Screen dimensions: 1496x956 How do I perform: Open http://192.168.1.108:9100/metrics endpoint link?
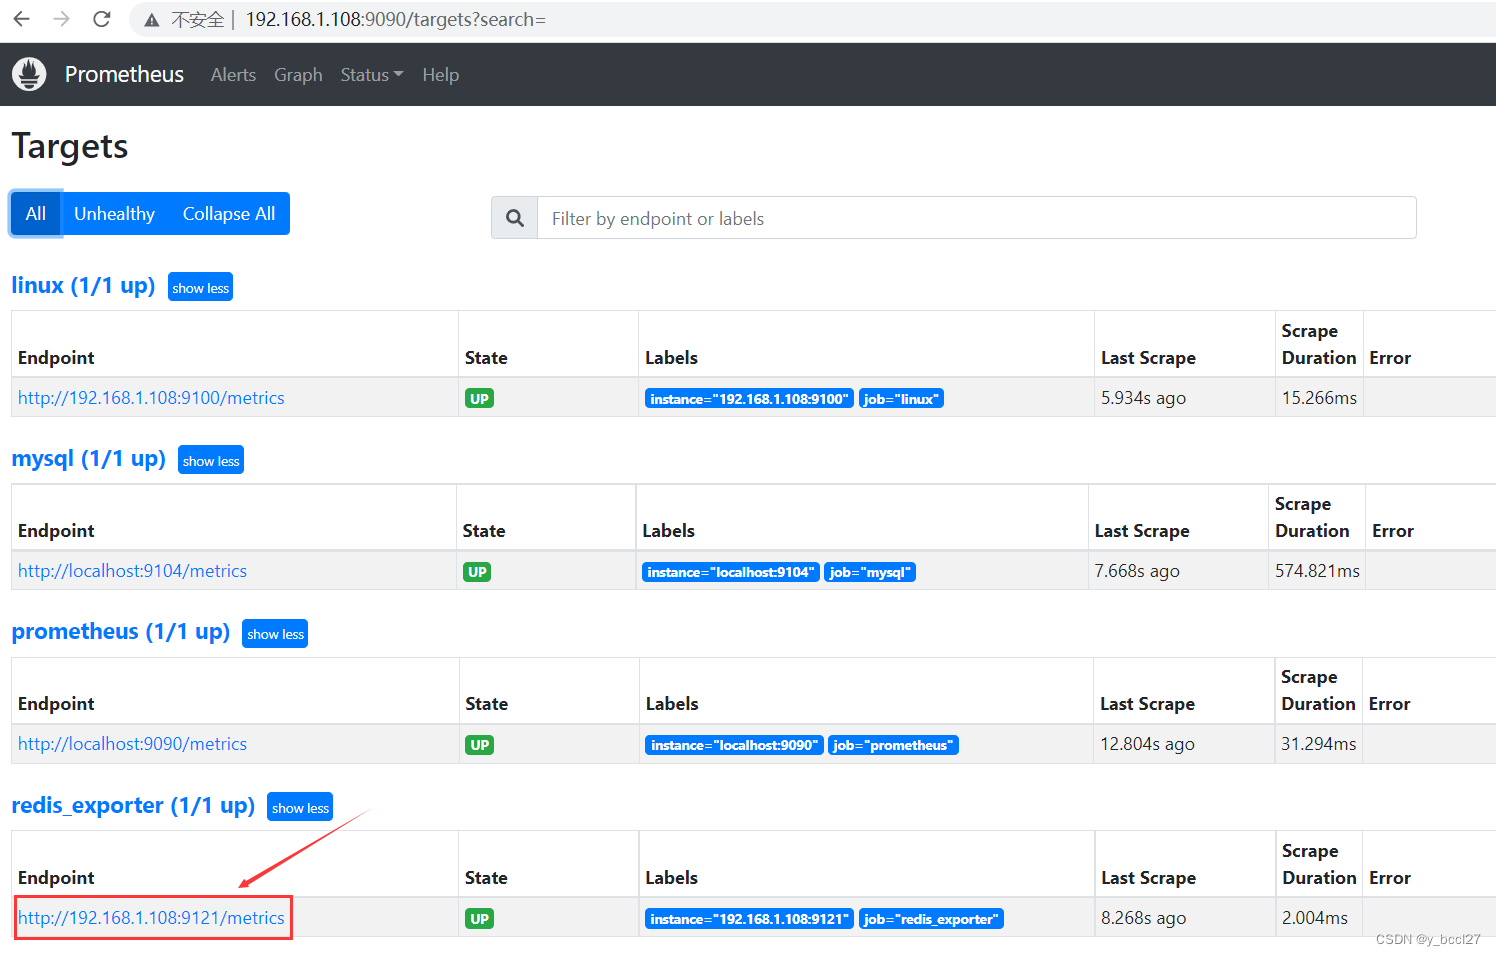(151, 398)
